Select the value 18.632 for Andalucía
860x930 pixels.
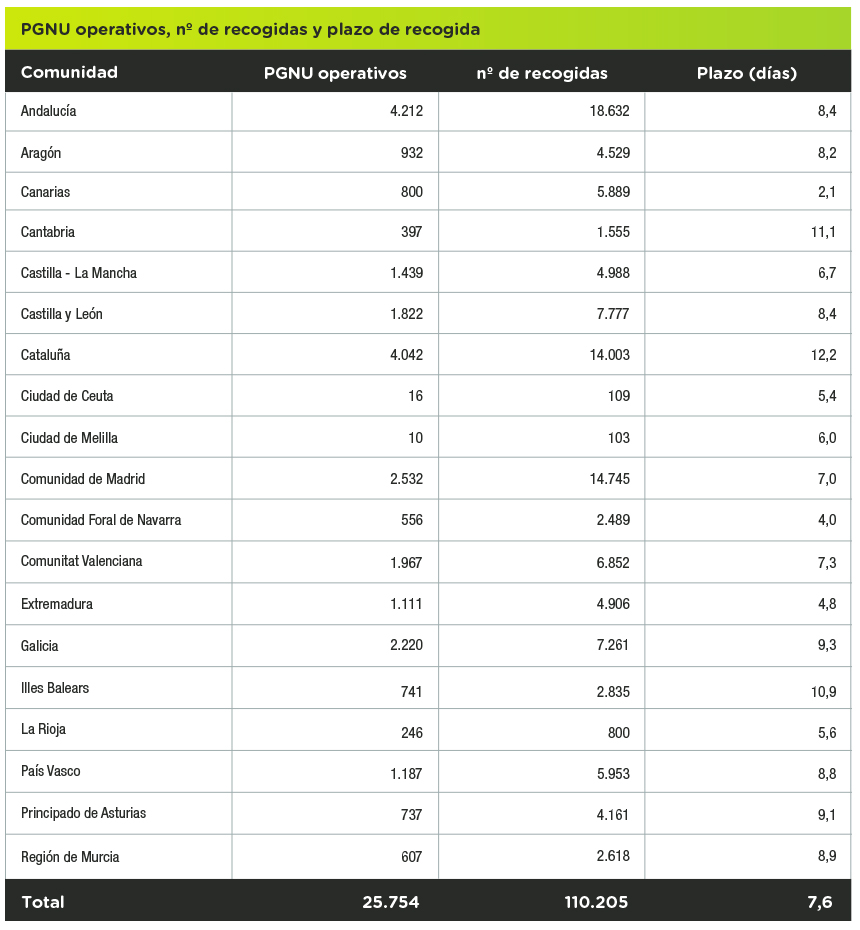(x=609, y=111)
